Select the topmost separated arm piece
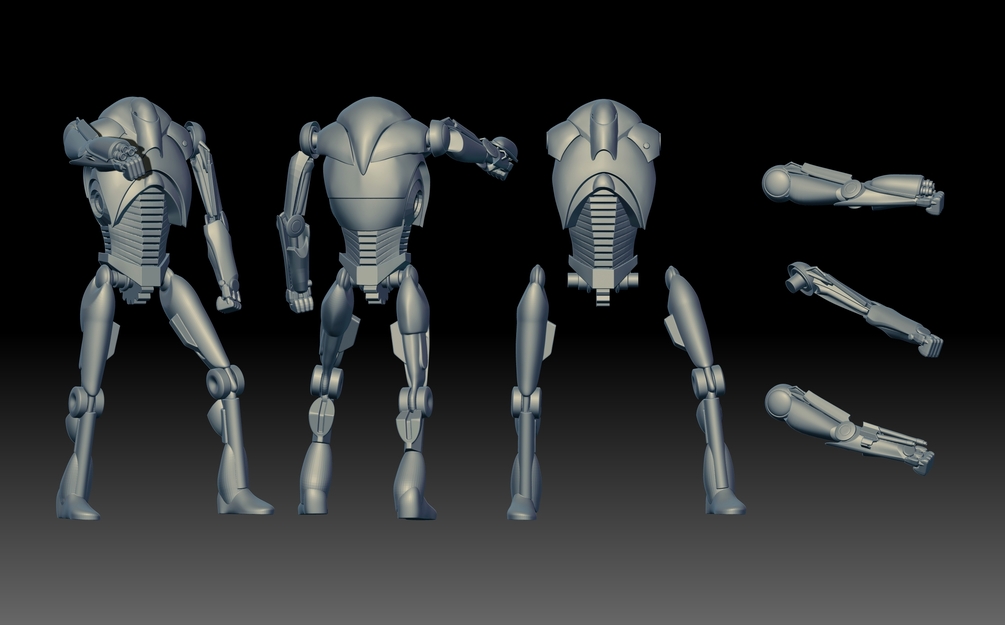Viewport: 1005px width, 625px height. coord(853,187)
